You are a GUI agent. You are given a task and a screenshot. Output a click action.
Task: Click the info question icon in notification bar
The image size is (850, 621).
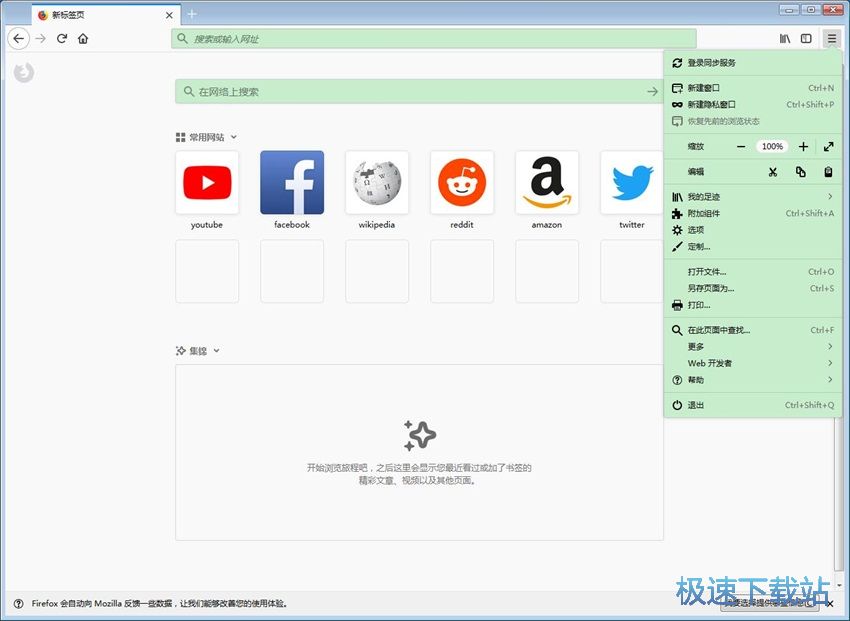pos(18,603)
